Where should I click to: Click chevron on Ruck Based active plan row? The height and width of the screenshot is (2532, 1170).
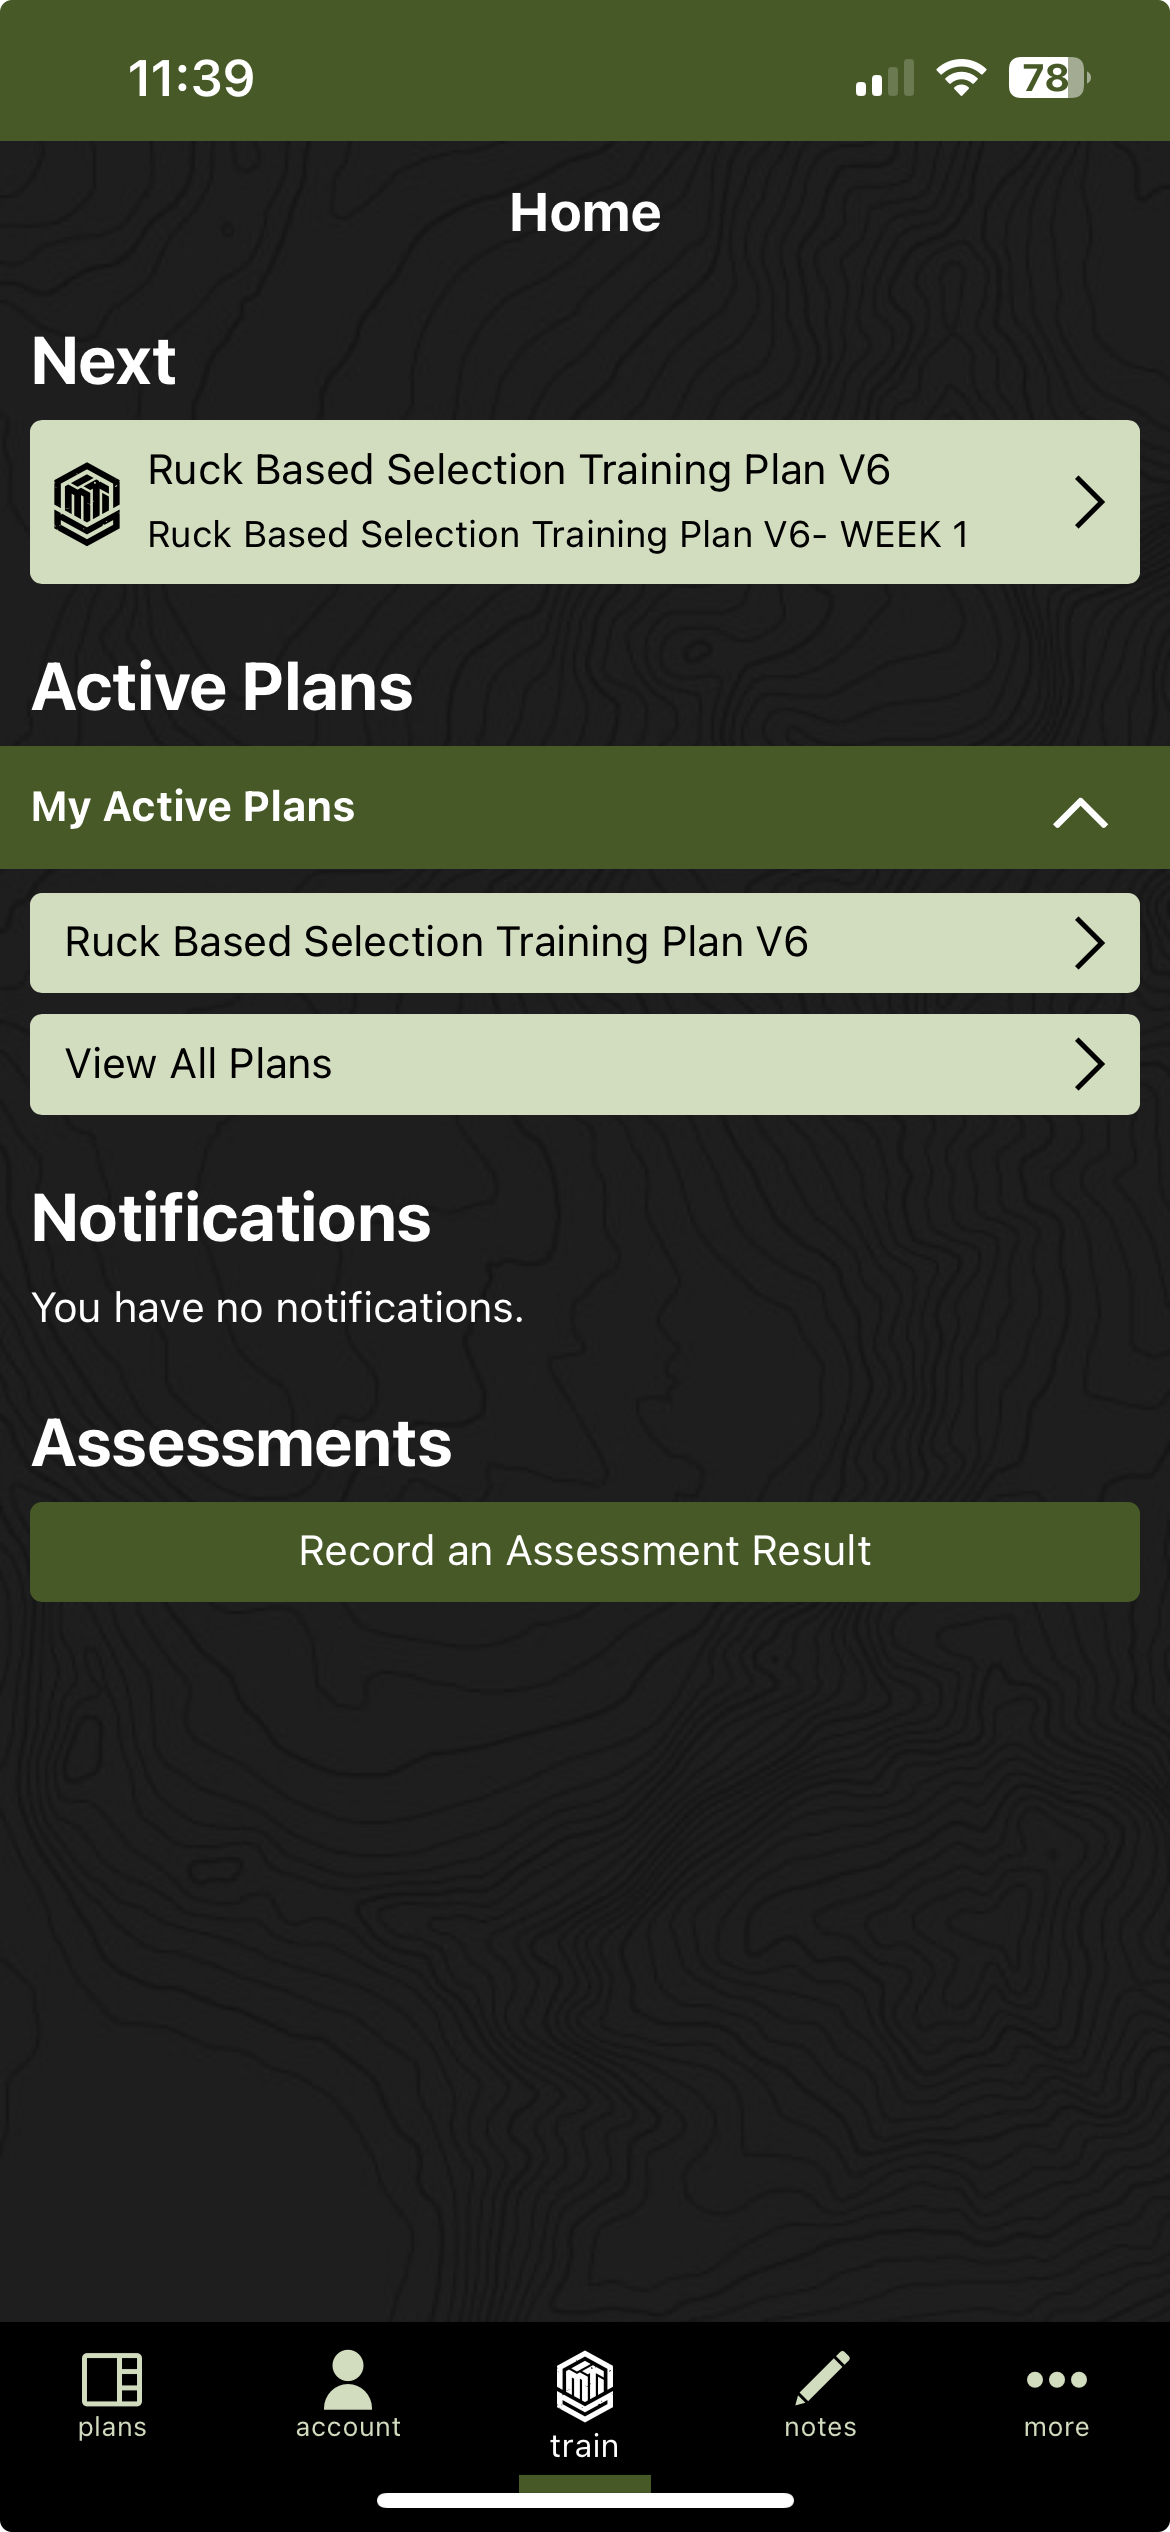[x=1089, y=943]
